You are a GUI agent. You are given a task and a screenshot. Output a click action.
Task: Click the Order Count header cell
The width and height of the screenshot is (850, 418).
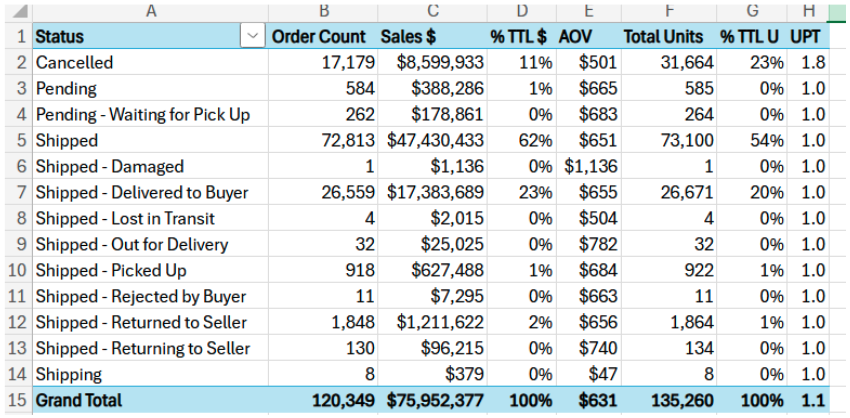[x=323, y=36]
